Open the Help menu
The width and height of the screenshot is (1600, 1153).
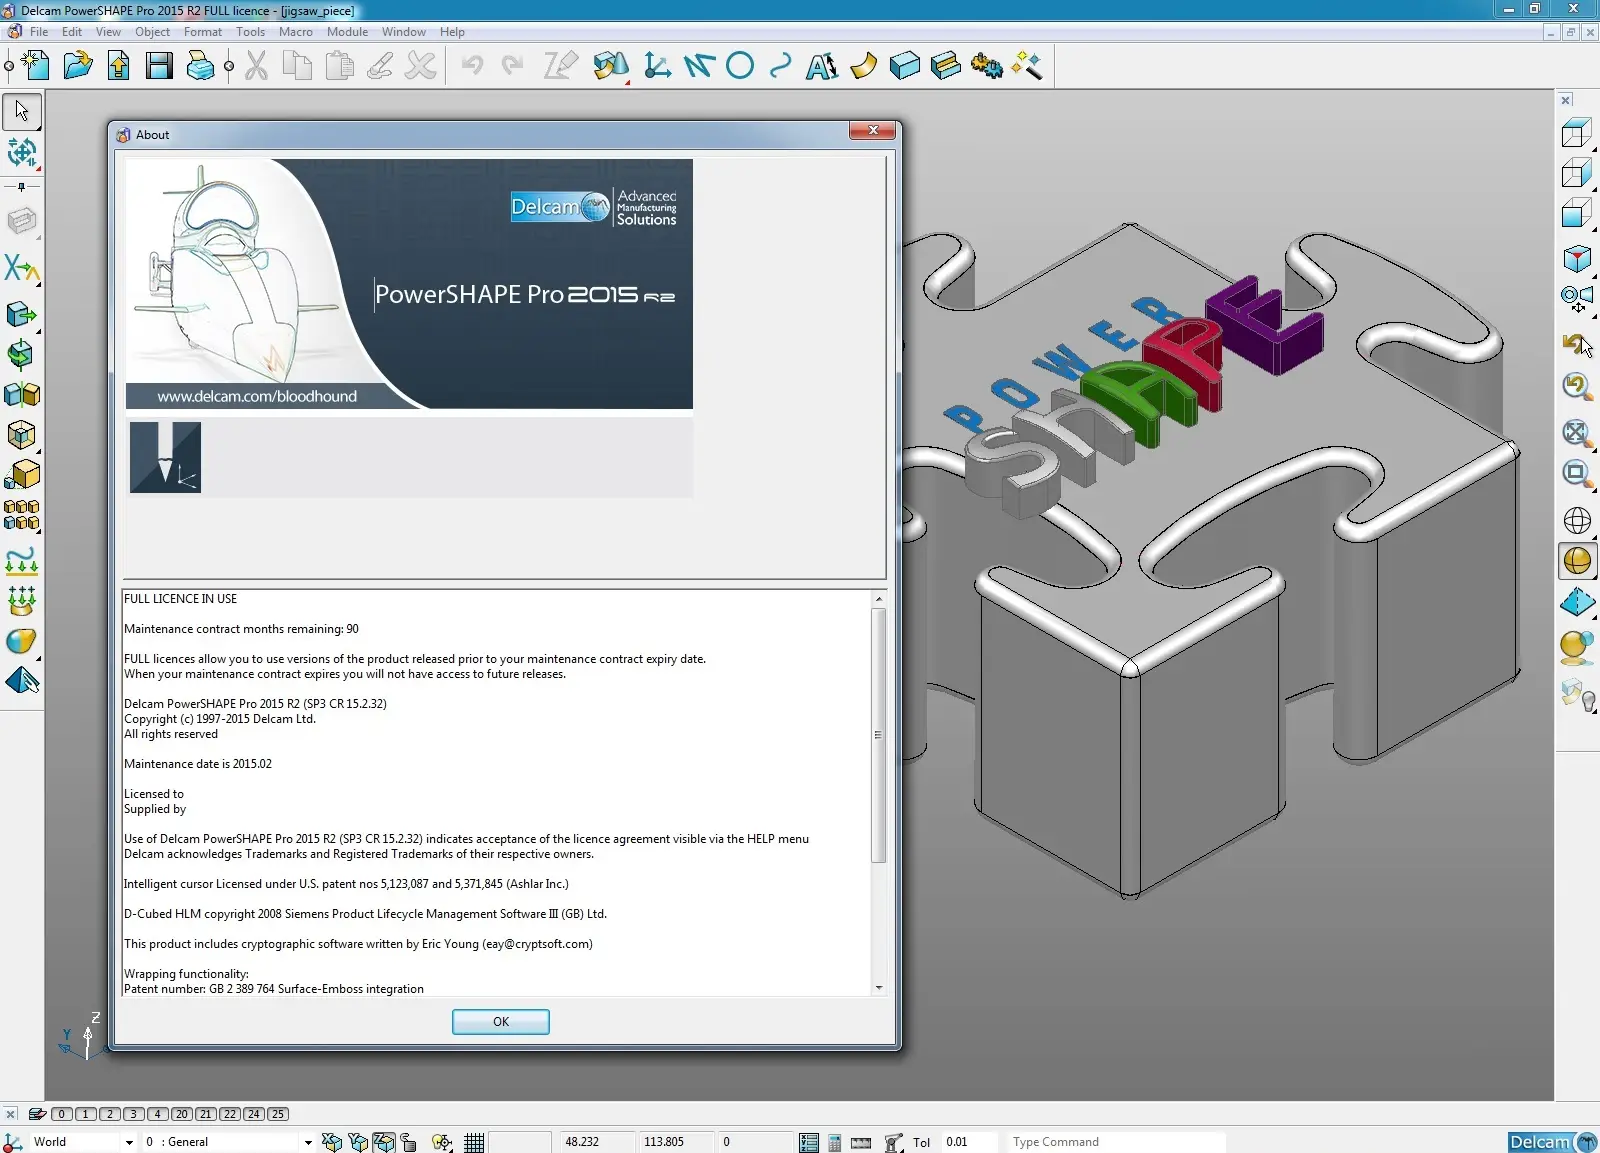click(x=452, y=32)
